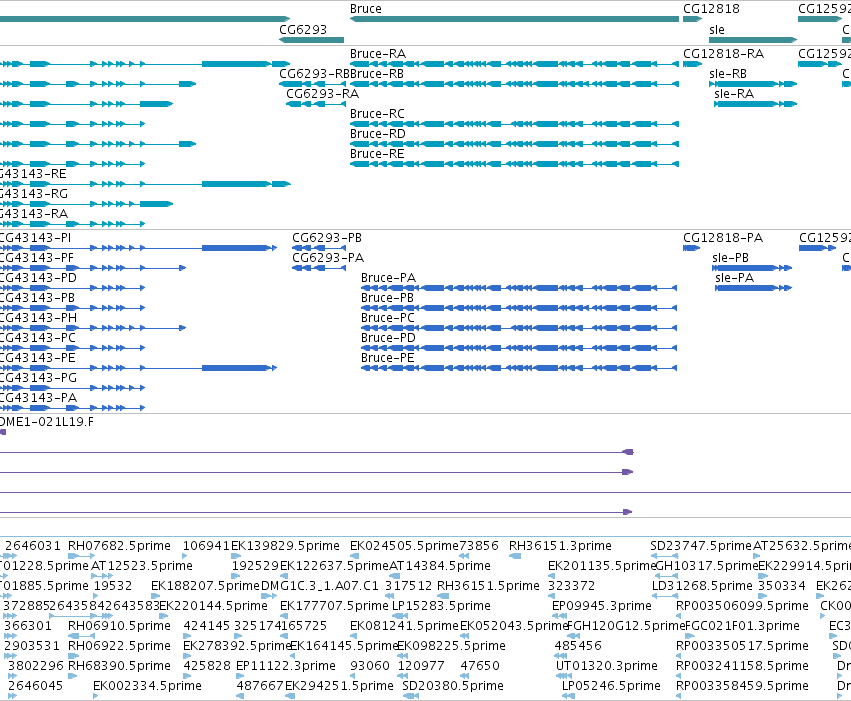Click the Bruce-PD protein label
This screenshot has width=851, height=701.
pyautogui.click(x=389, y=338)
